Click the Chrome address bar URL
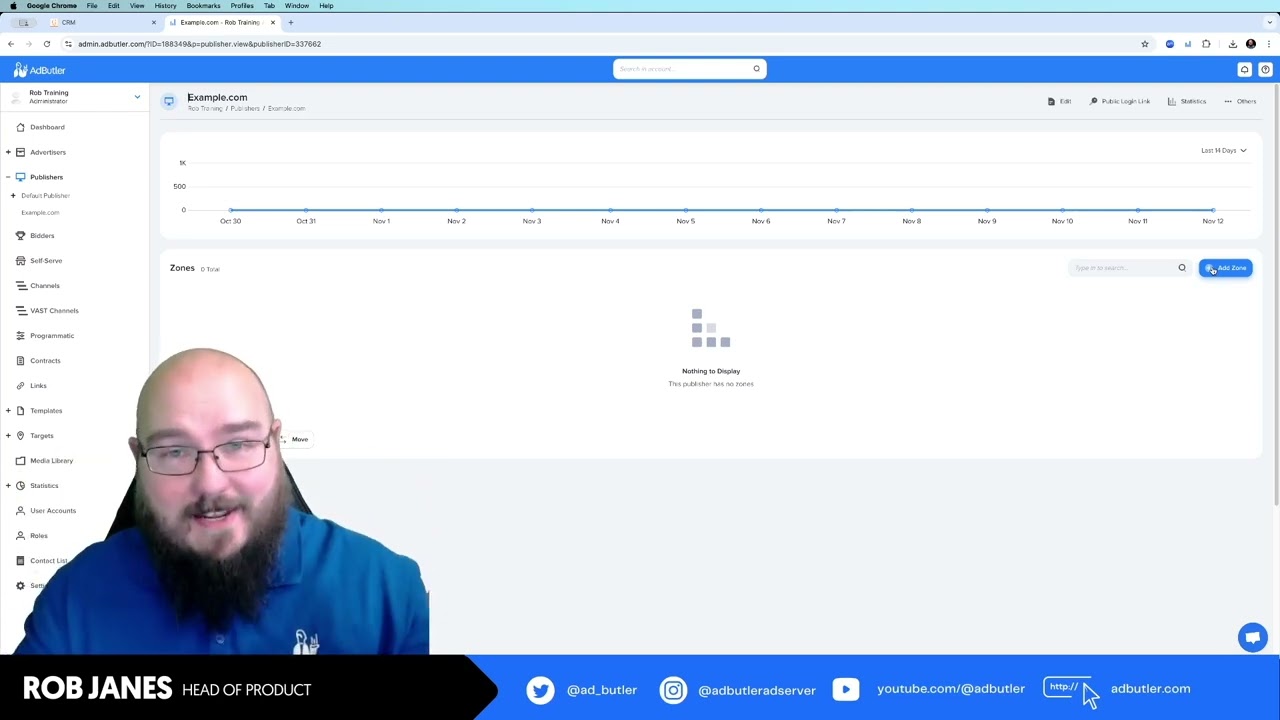Image resolution: width=1280 pixels, height=720 pixels. click(199, 44)
